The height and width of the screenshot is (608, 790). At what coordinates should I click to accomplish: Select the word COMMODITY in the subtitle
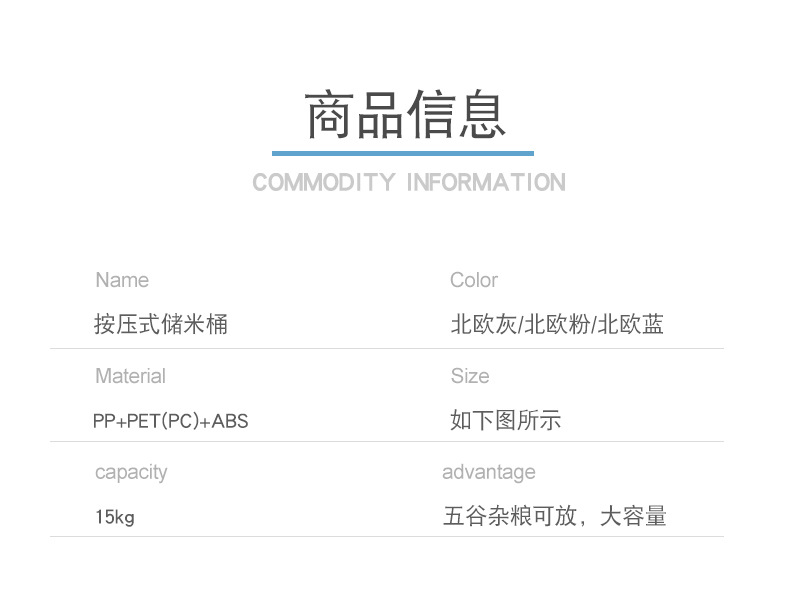[324, 183]
